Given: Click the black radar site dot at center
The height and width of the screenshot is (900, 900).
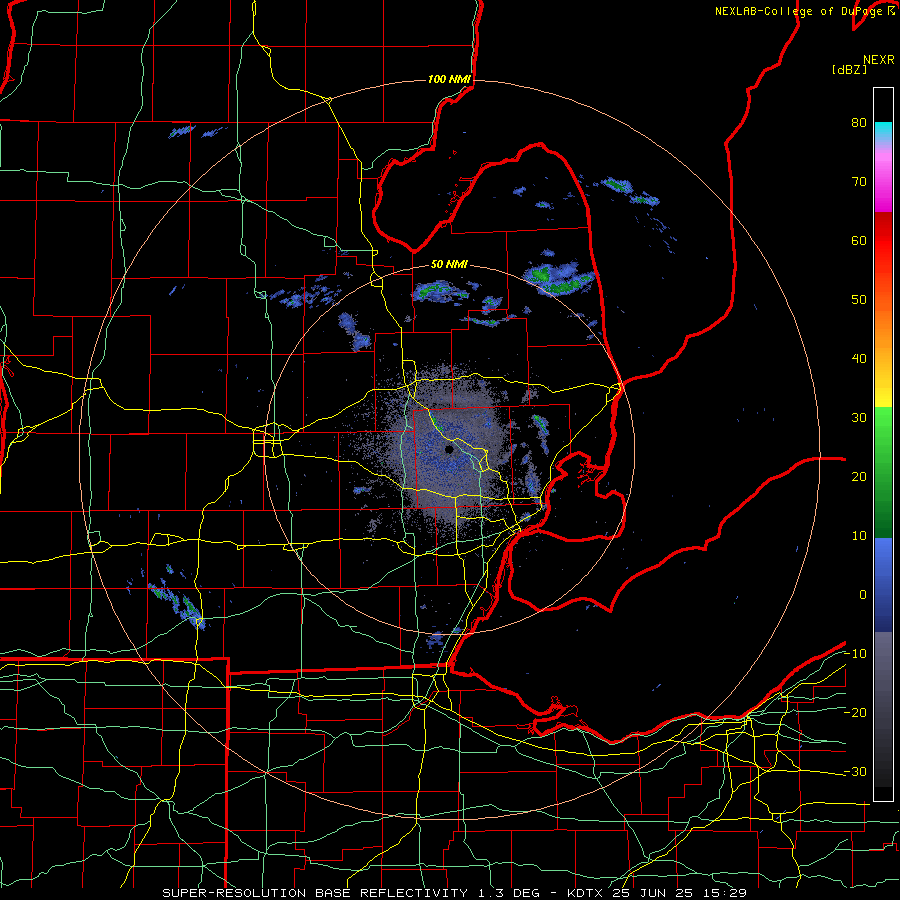Looking at the screenshot, I should pos(449,449).
